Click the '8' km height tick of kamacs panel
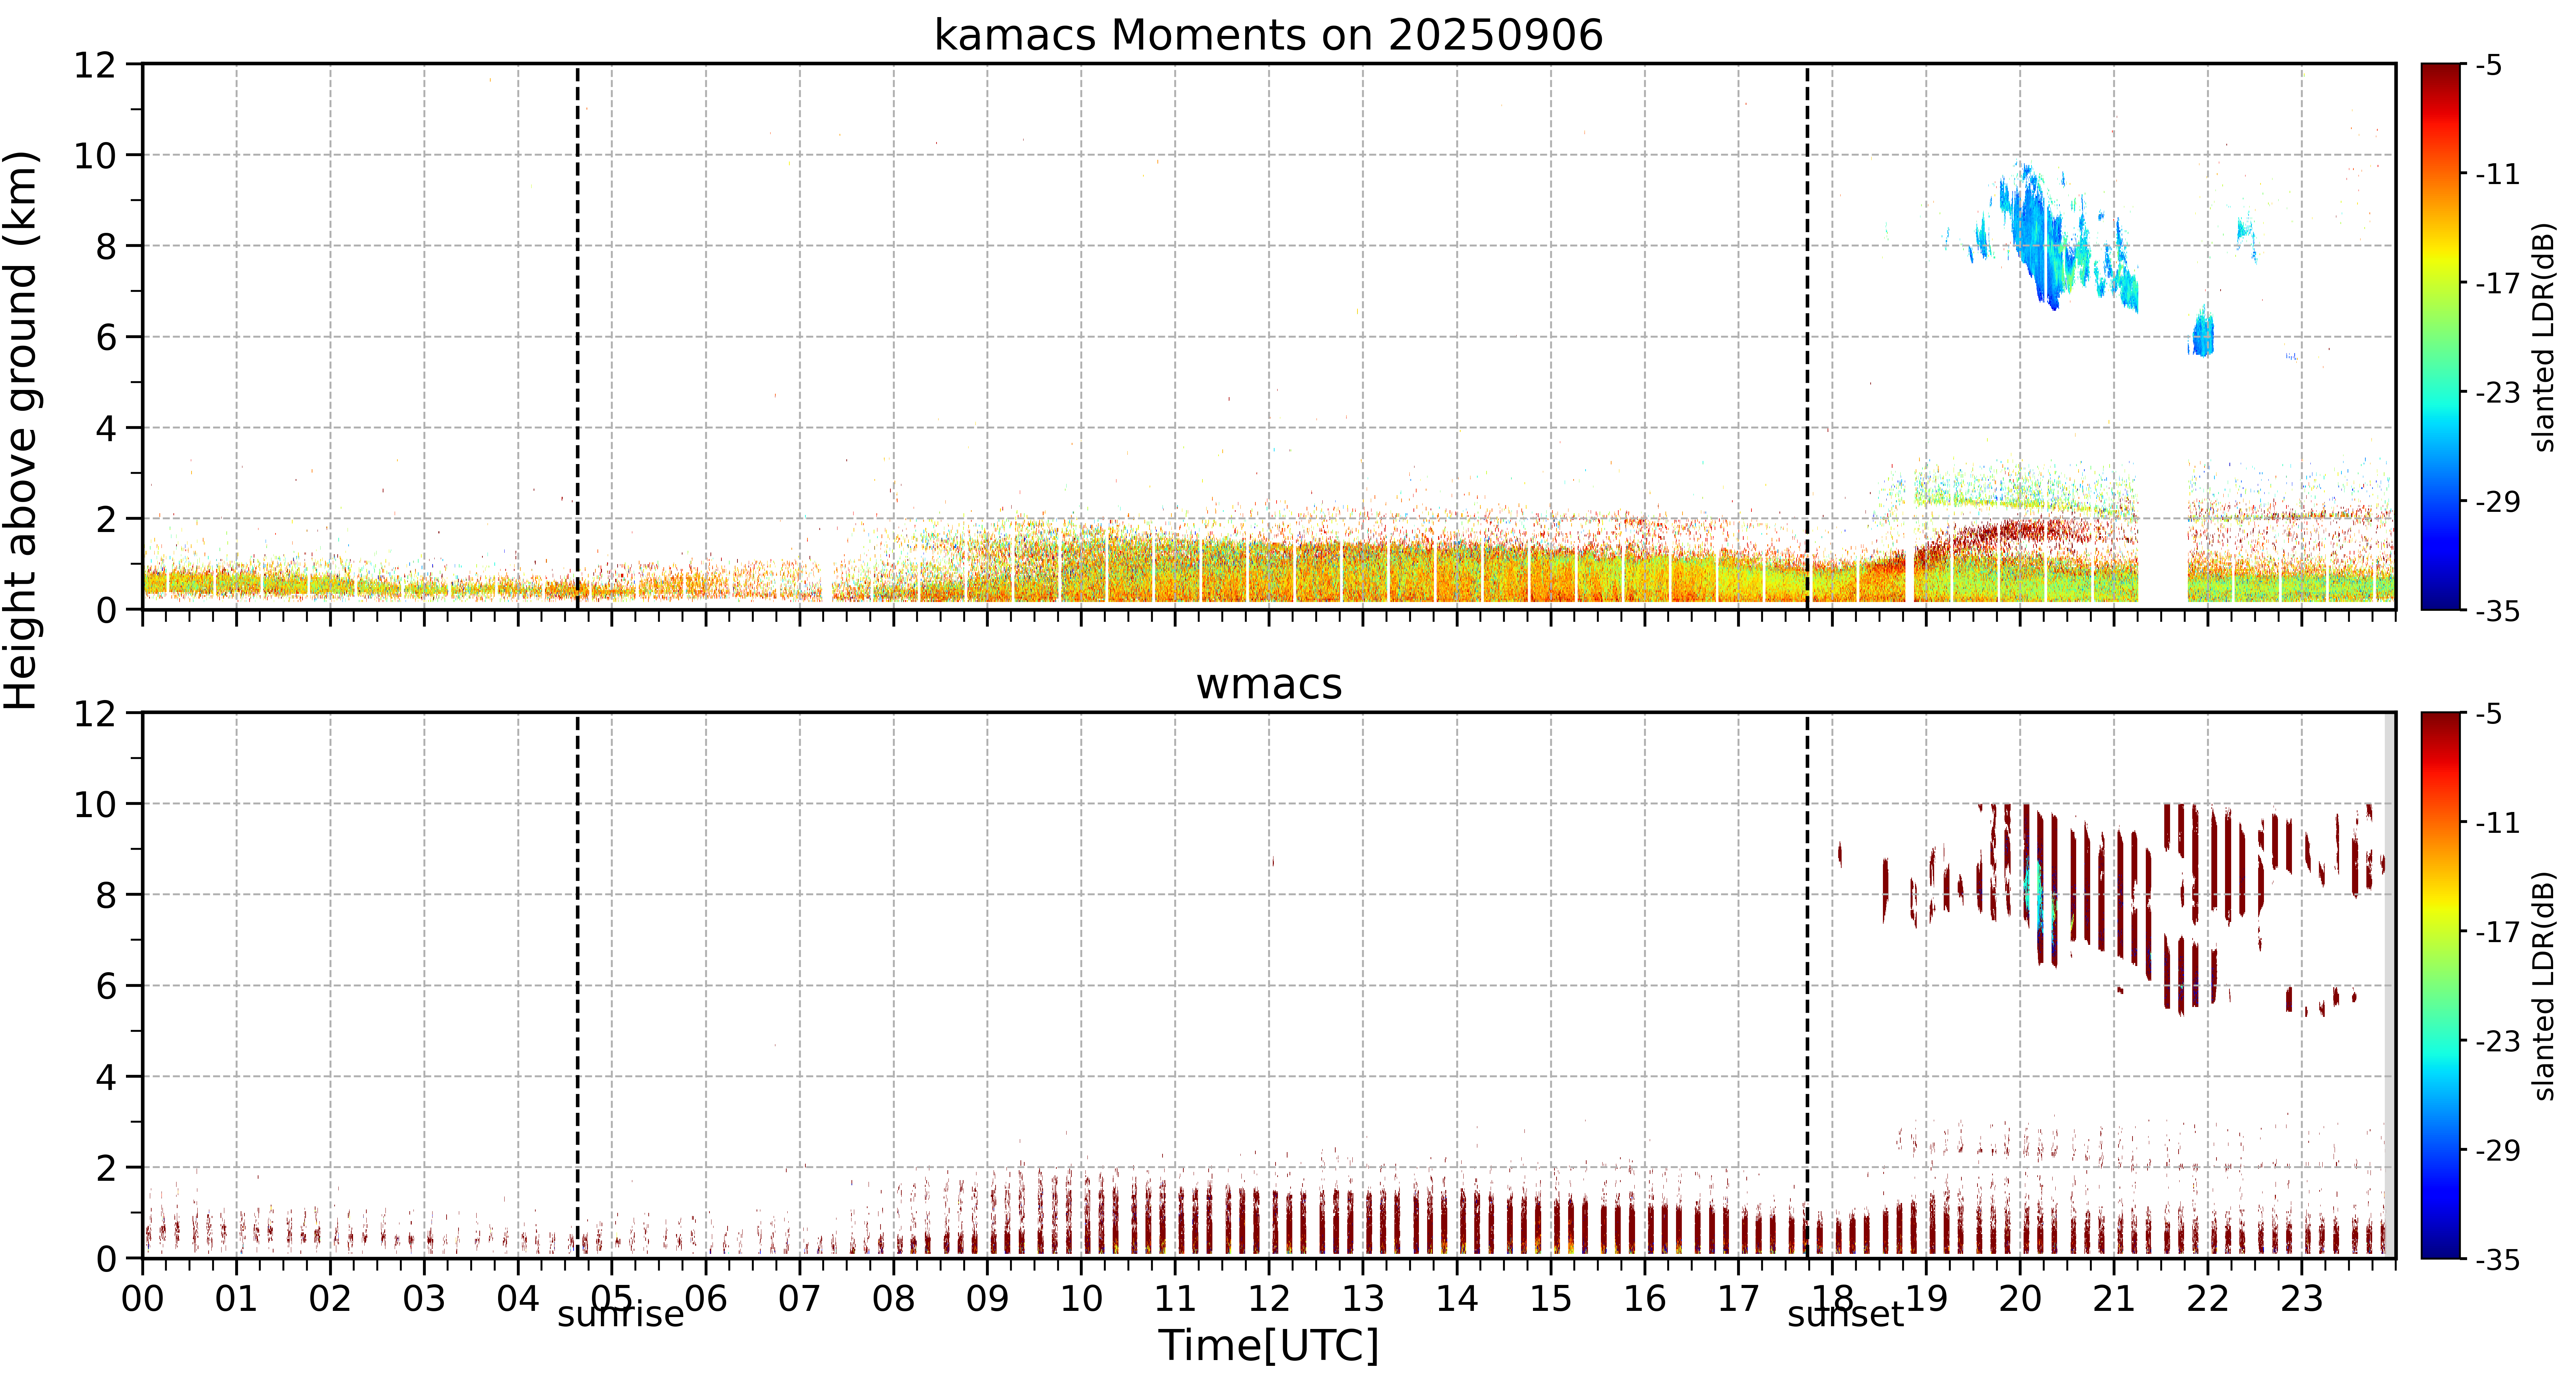Image resolution: width=2576 pixels, height=1386 pixels. click(106, 246)
